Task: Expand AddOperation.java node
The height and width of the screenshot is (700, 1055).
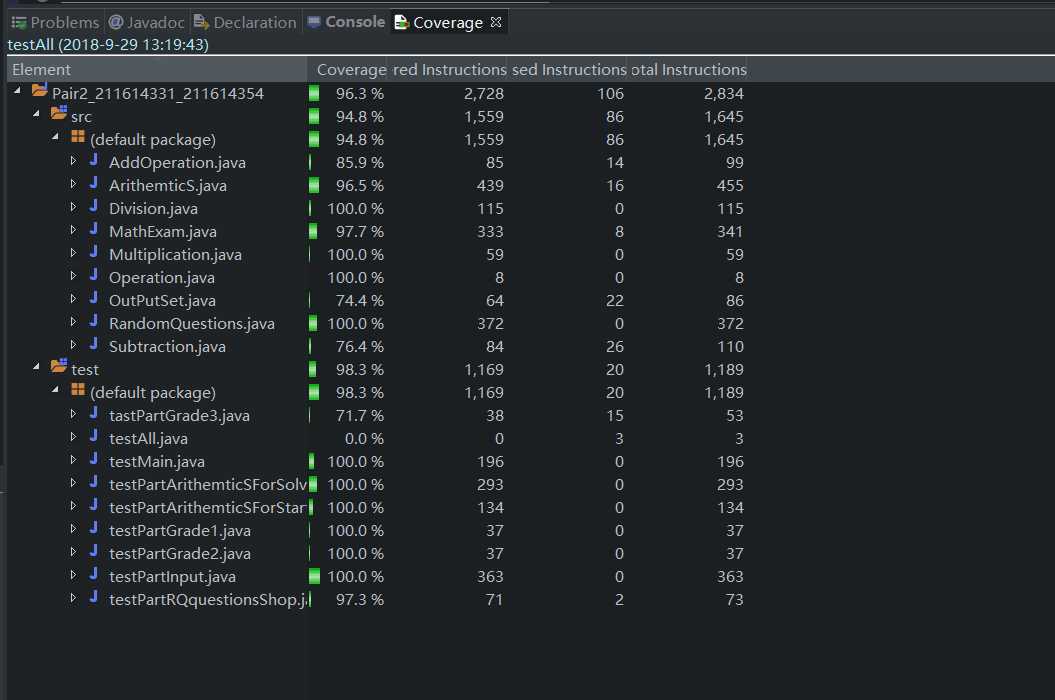Action: 73,161
